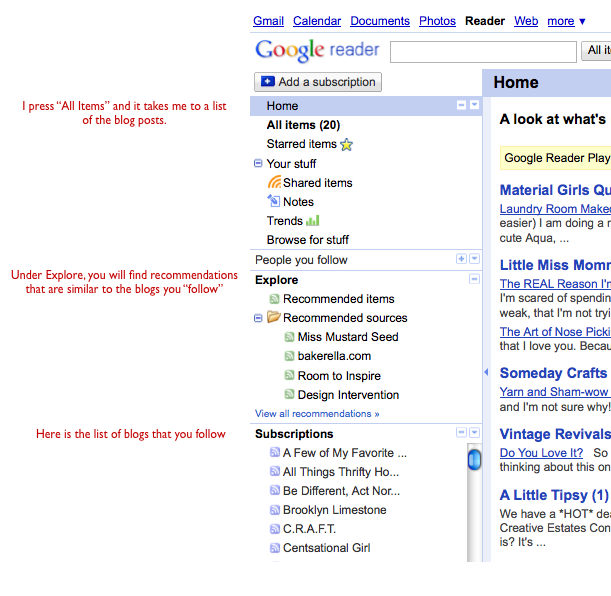This screenshot has height=596, width=611.
Task: Open the Centsational Girl subscription
Action: [327, 548]
